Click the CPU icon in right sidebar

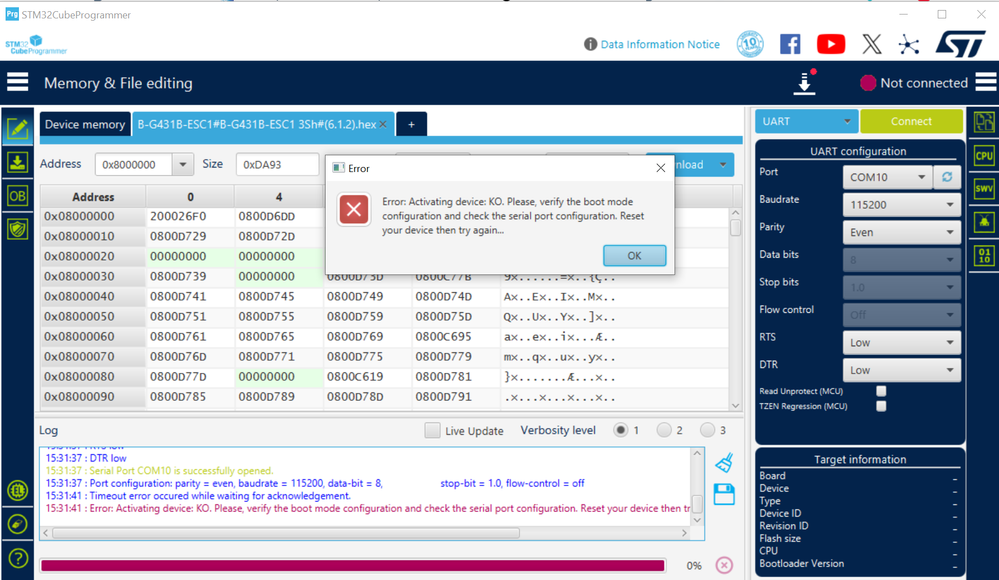[984, 156]
